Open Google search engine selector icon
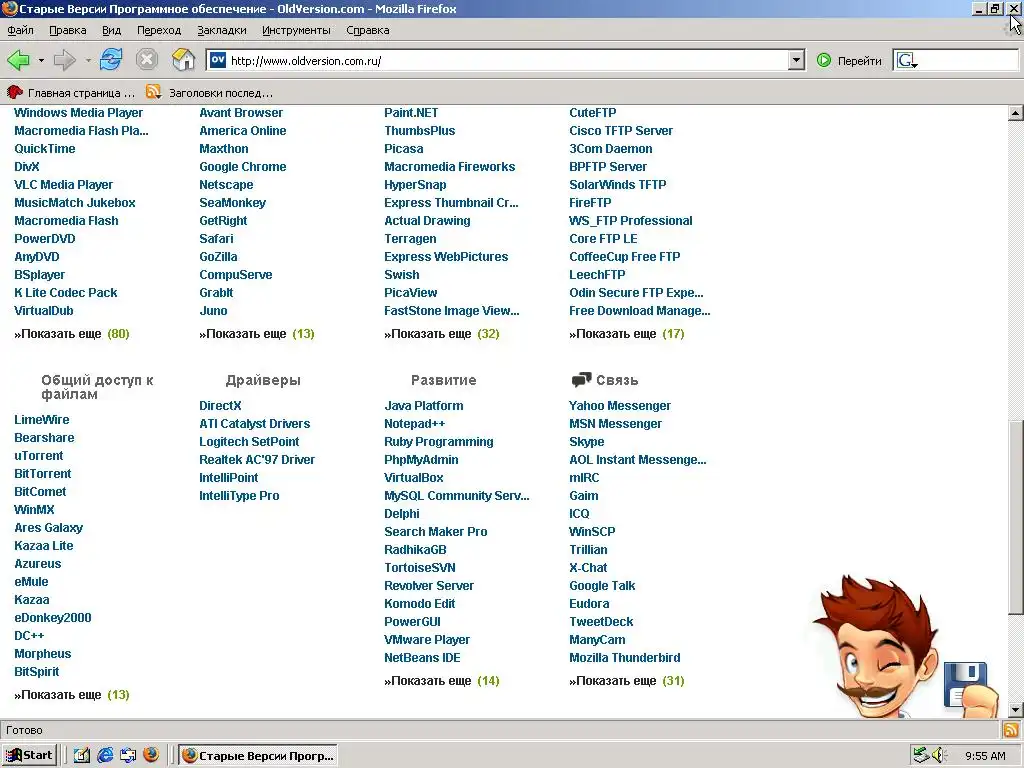This screenshot has height=768, width=1024. (907, 61)
